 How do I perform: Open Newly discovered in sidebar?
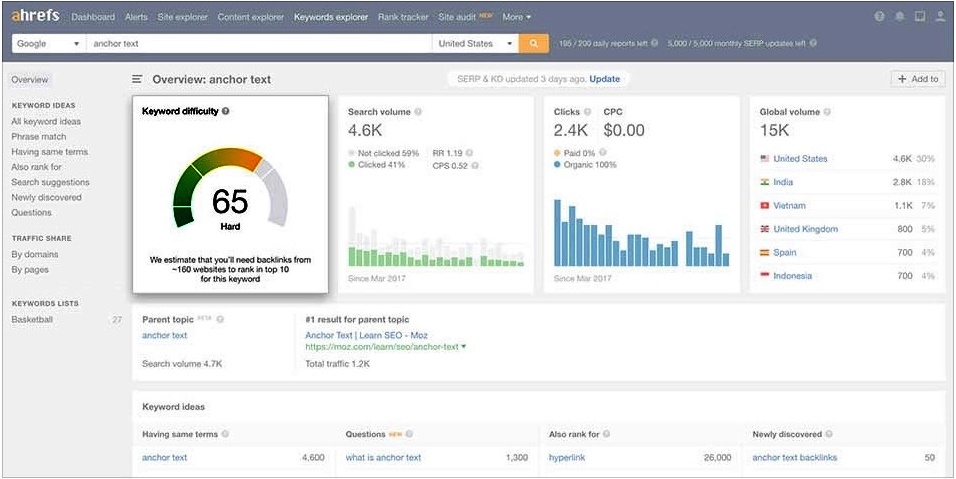[x=46, y=197]
